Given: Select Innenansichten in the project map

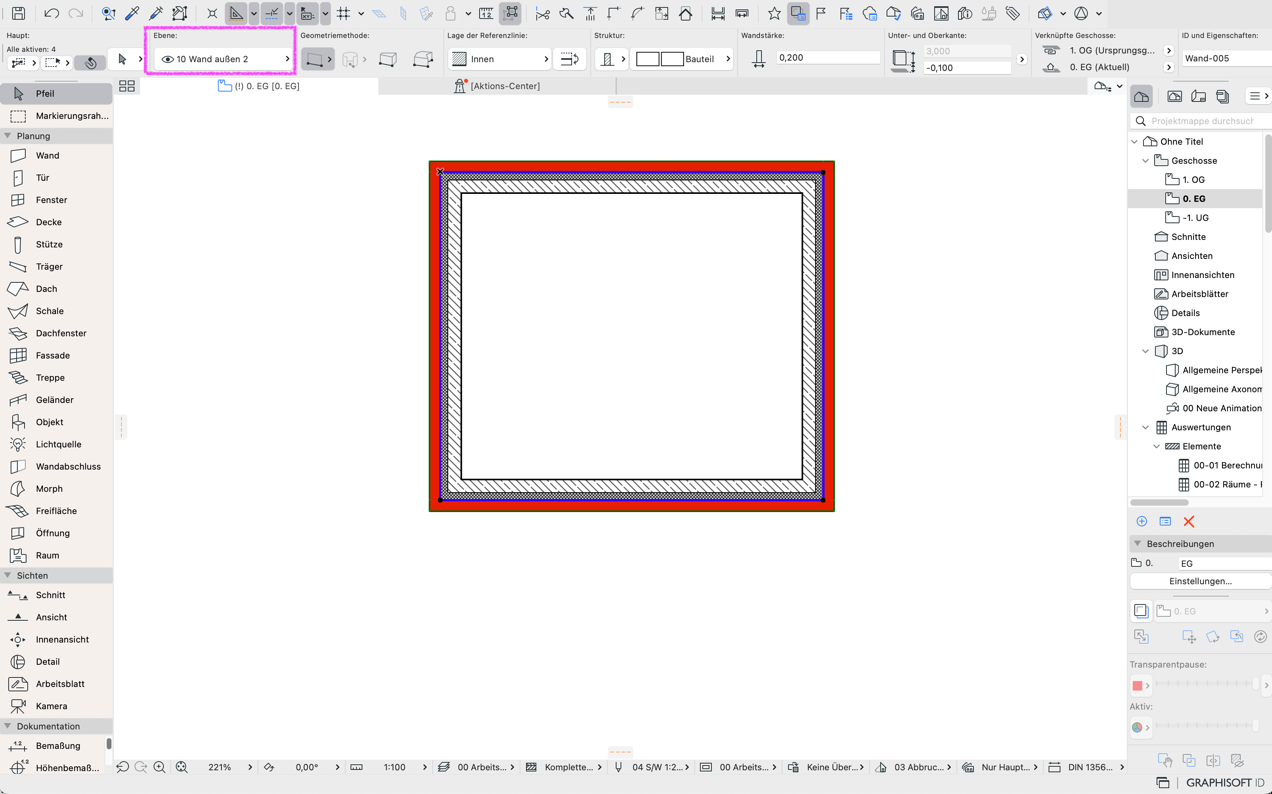Looking at the screenshot, I should [x=1202, y=275].
